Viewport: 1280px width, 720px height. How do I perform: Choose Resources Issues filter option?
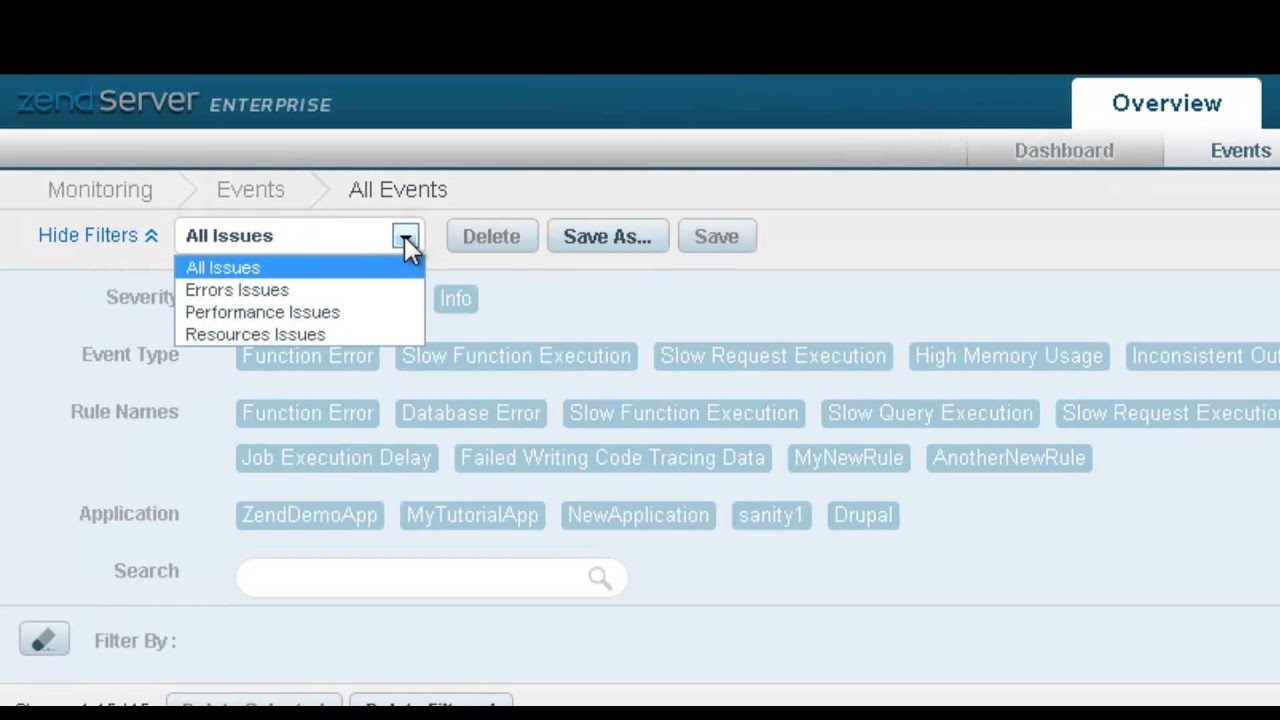300,334
